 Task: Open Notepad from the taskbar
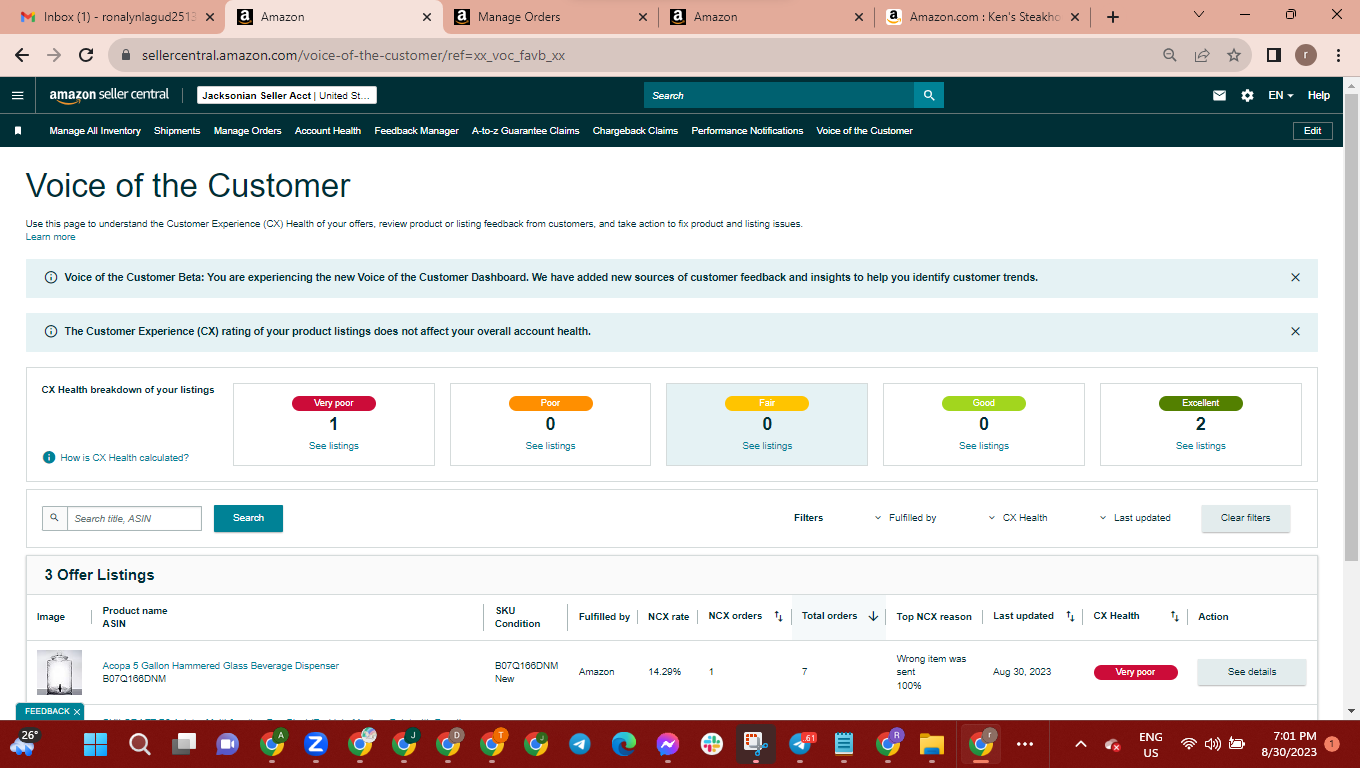click(843, 744)
